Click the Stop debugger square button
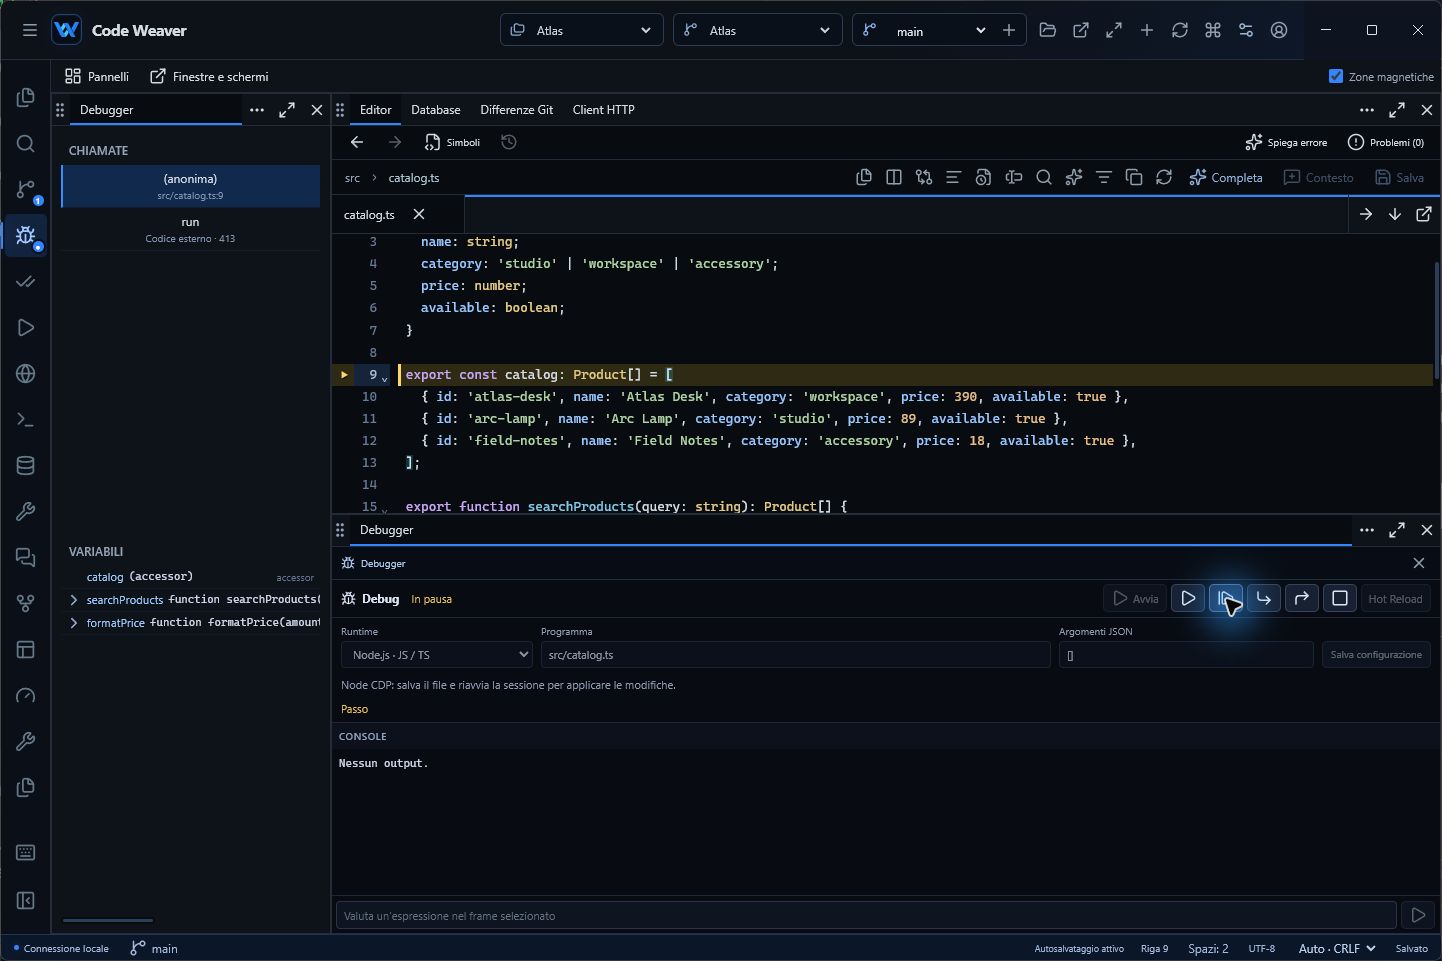 (1340, 599)
